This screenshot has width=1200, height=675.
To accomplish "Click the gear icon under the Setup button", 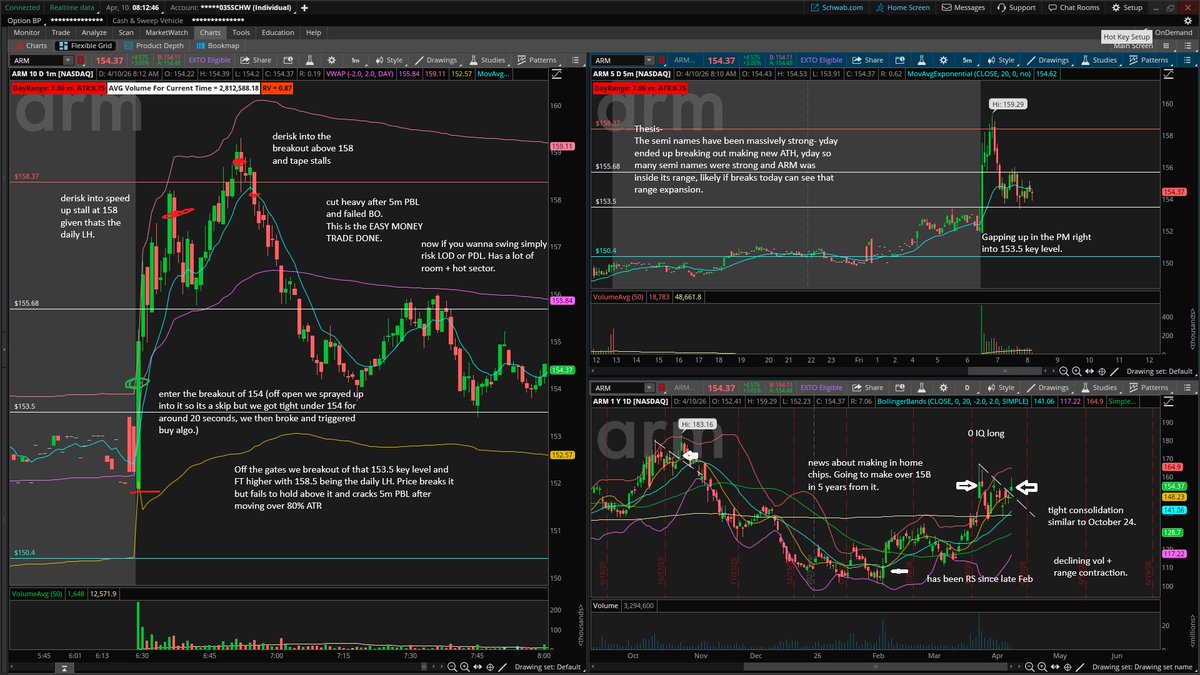I will [1187, 21].
